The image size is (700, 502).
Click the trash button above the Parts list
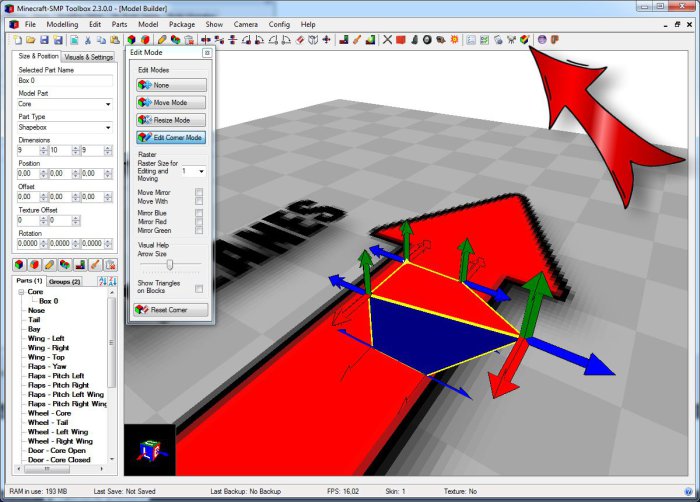(x=110, y=265)
